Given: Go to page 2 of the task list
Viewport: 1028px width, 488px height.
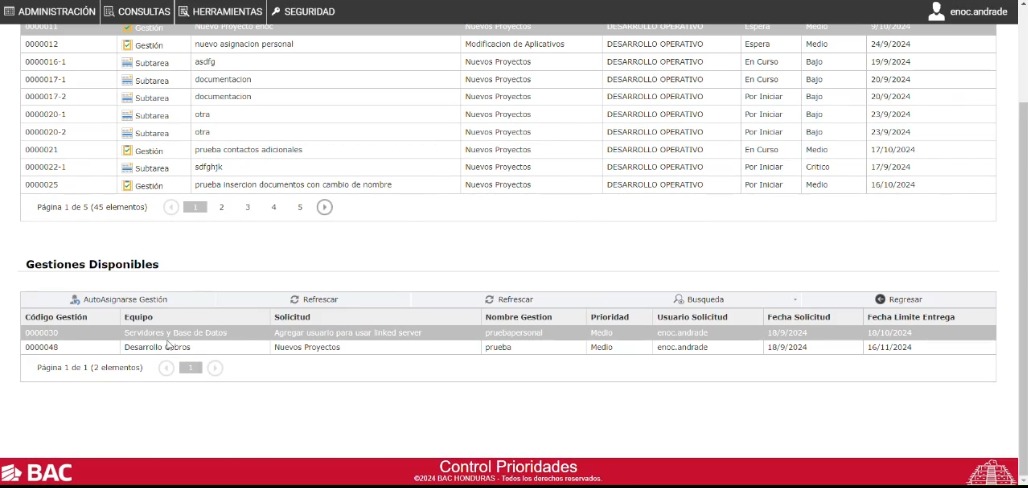Looking at the screenshot, I should click(x=222, y=207).
